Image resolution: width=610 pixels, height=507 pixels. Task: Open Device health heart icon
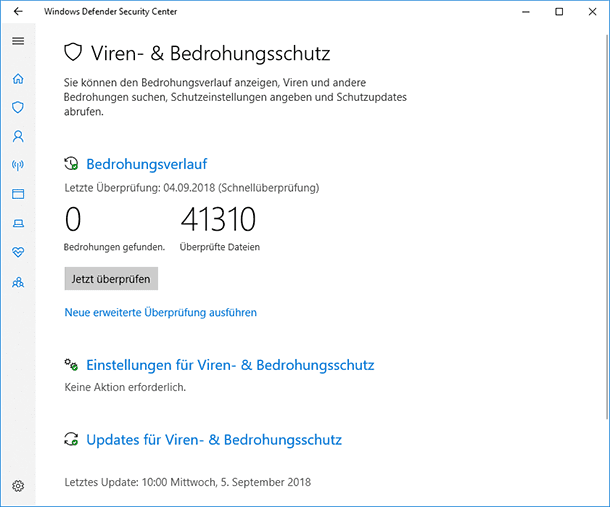pos(18,252)
